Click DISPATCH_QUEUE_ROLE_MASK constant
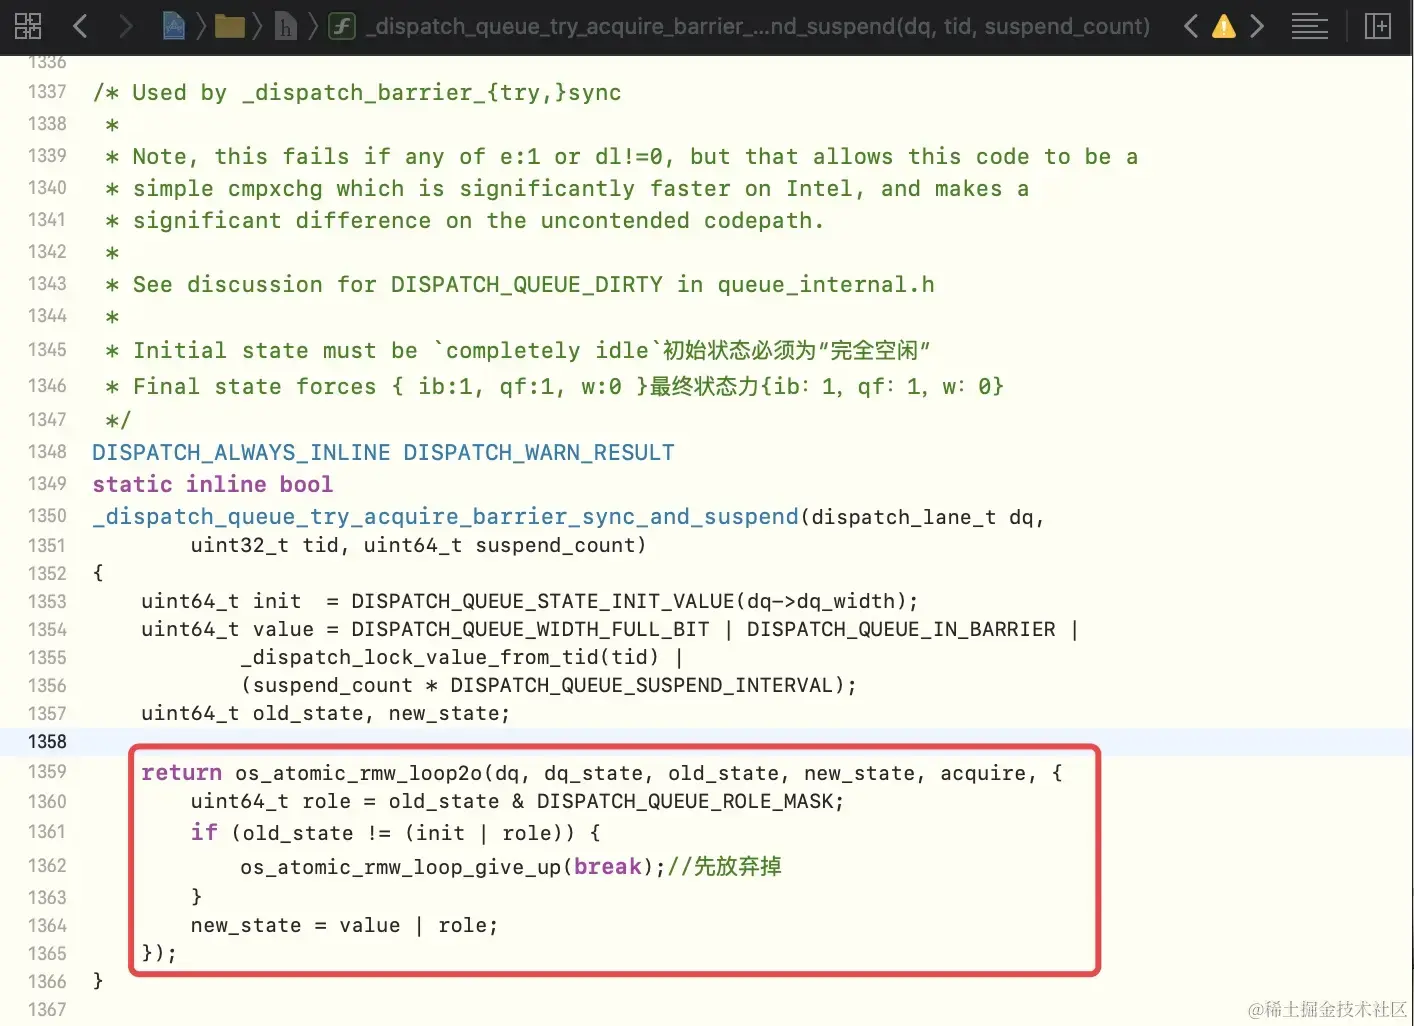The height and width of the screenshot is (1026, 1414). 686,801
